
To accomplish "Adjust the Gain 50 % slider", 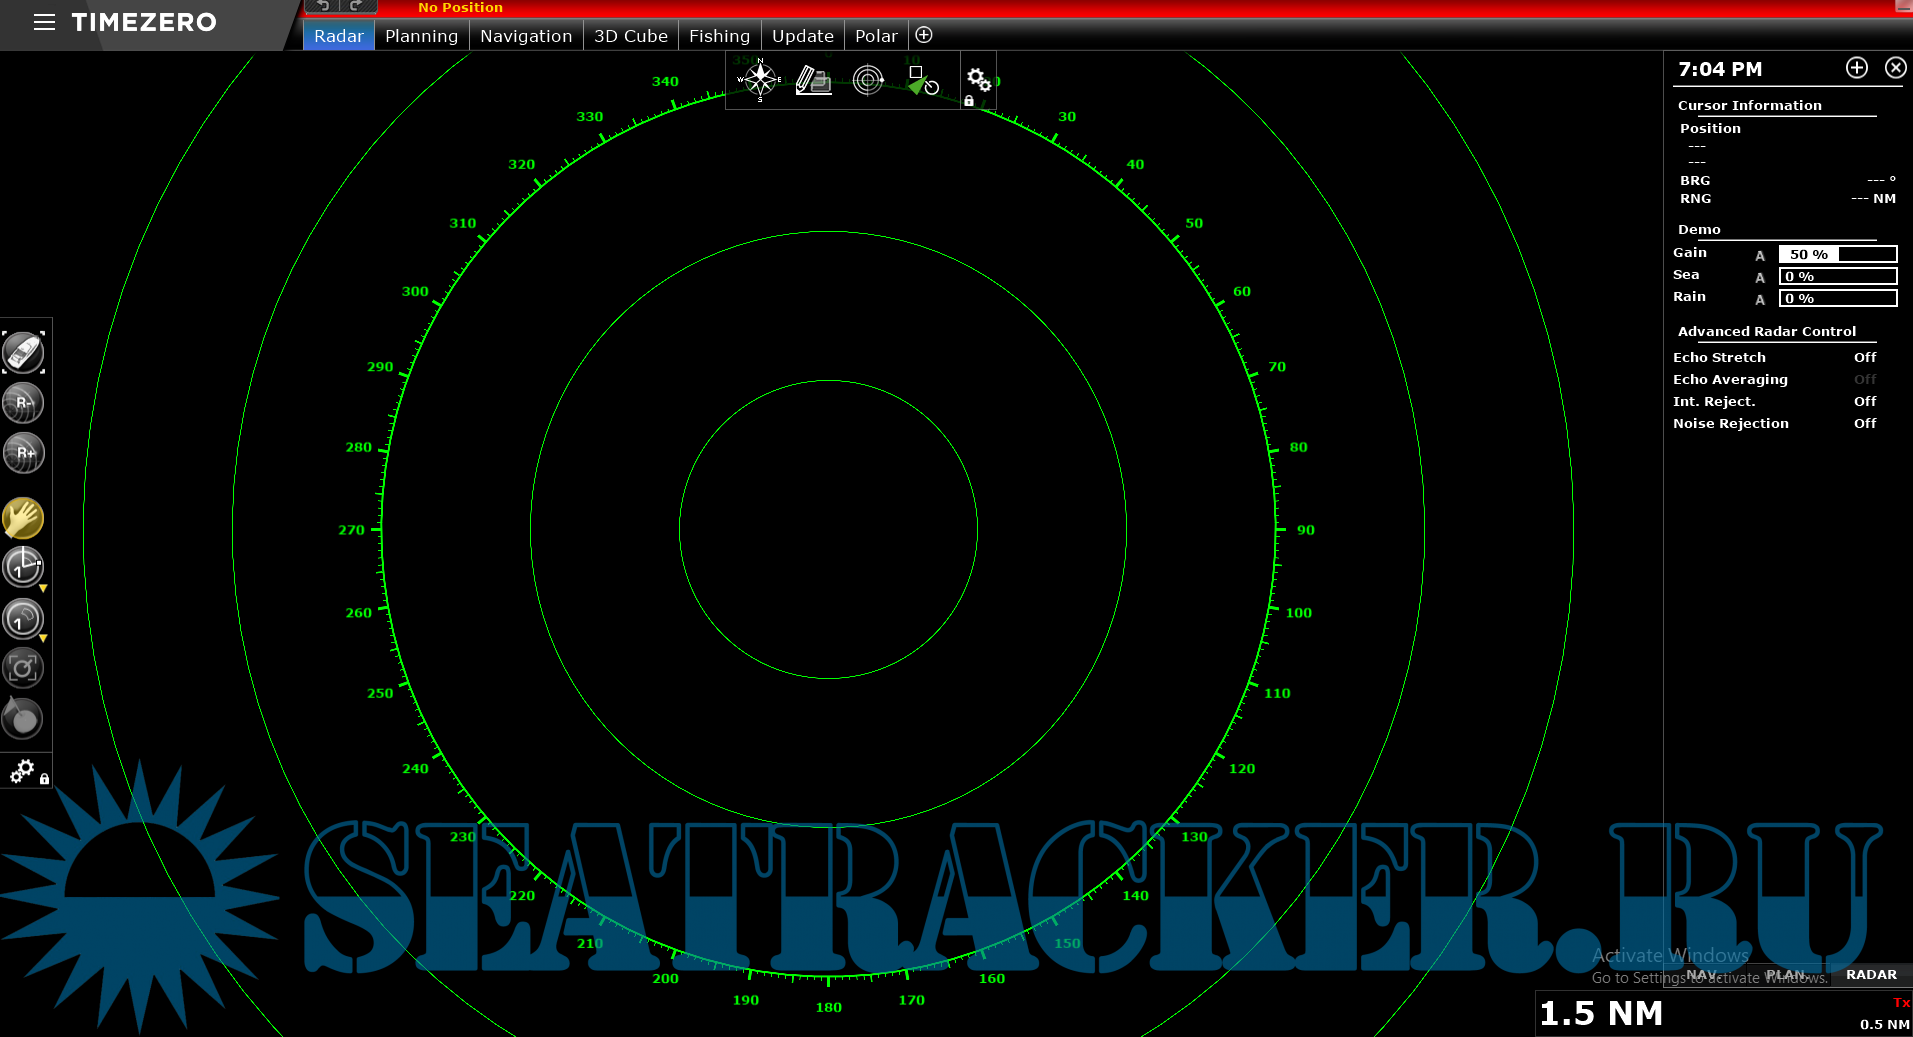I will [1837, 254].
